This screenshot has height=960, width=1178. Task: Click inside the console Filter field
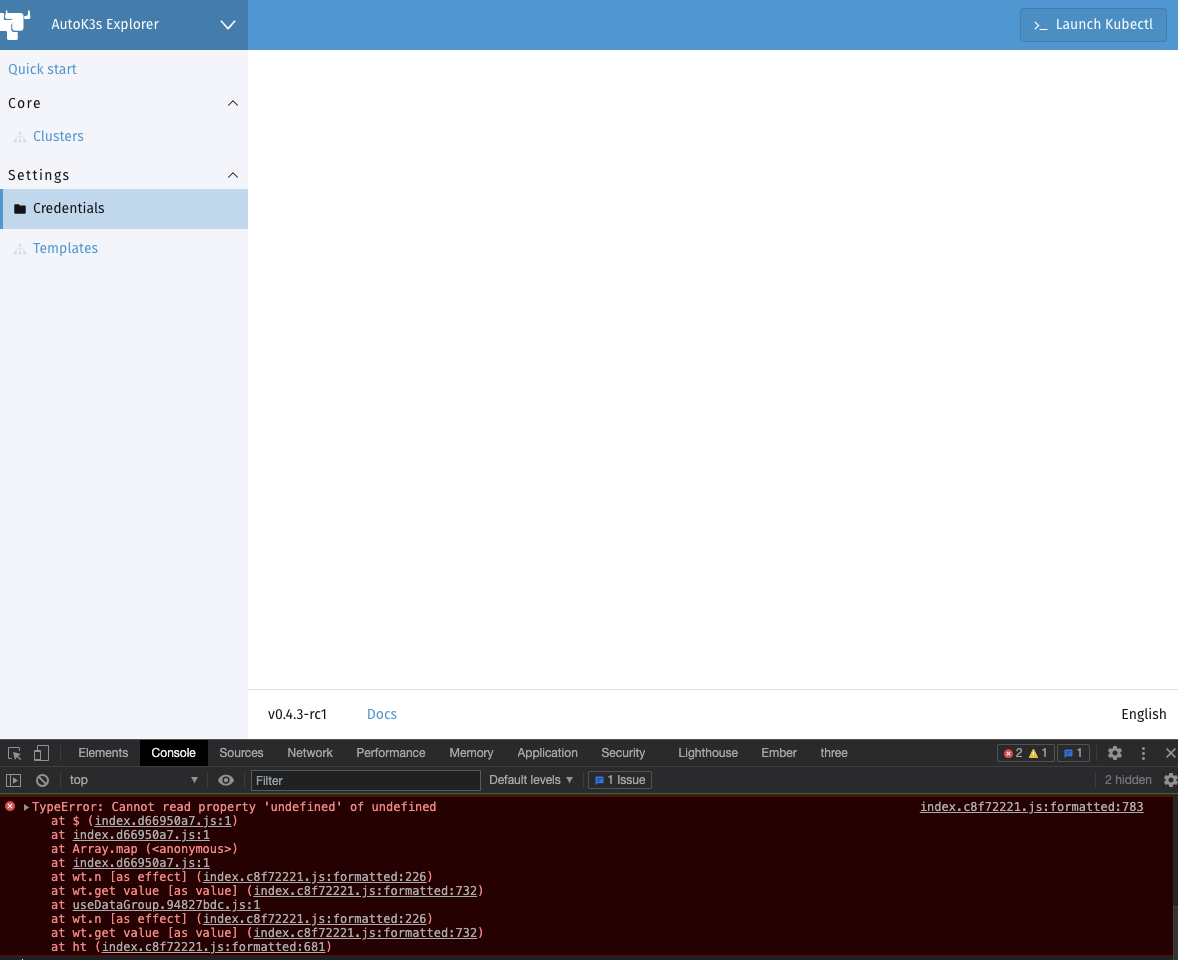point(365,780)
